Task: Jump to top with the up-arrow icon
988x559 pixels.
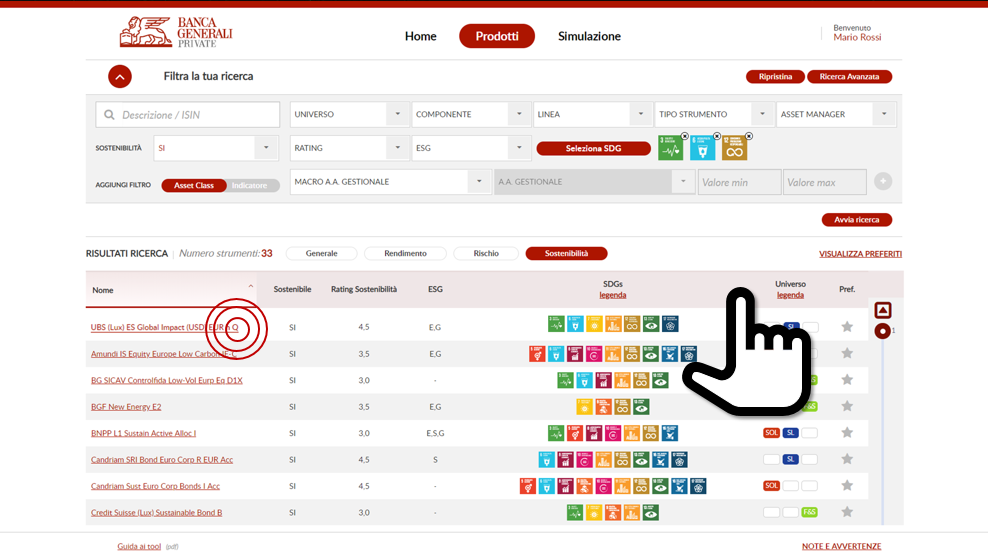Action: tap(883, 310)
